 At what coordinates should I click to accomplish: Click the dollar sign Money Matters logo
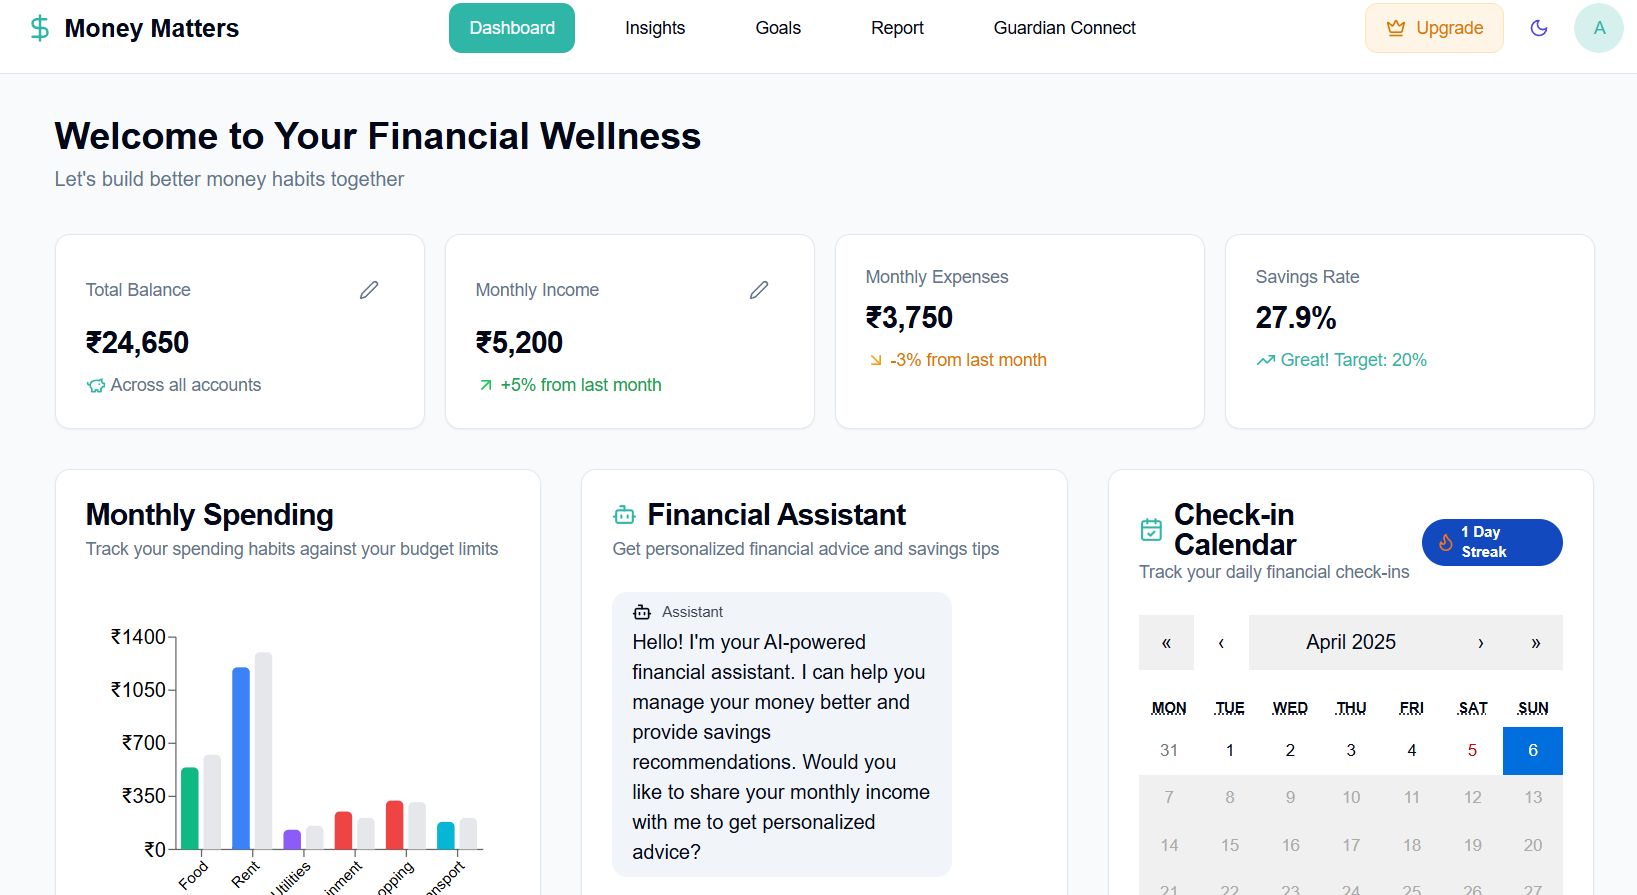pyautogui.click(x=40, y=28)
